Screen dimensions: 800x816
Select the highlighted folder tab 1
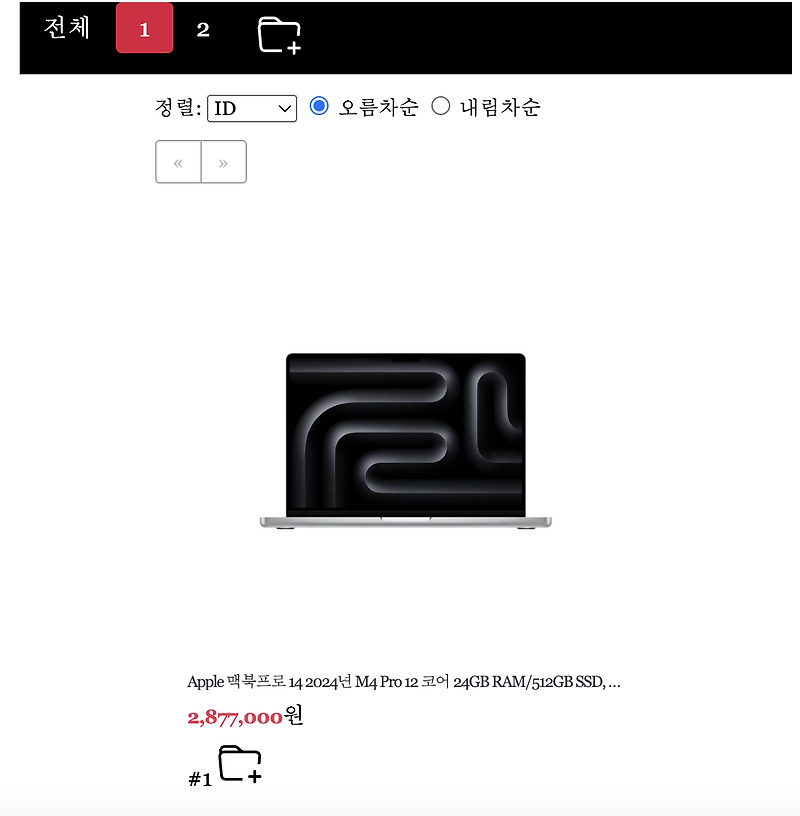[x=145, y=28]
